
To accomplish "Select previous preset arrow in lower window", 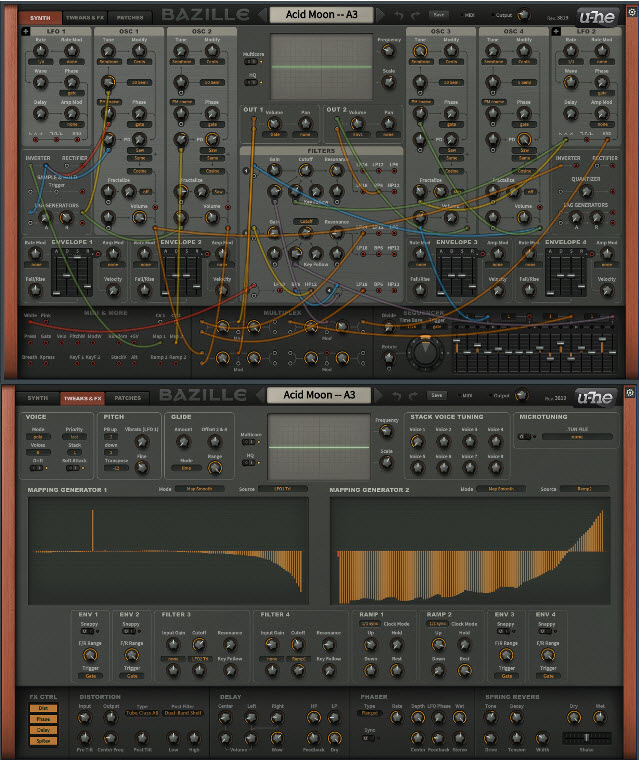I will [x=260, y=395].
